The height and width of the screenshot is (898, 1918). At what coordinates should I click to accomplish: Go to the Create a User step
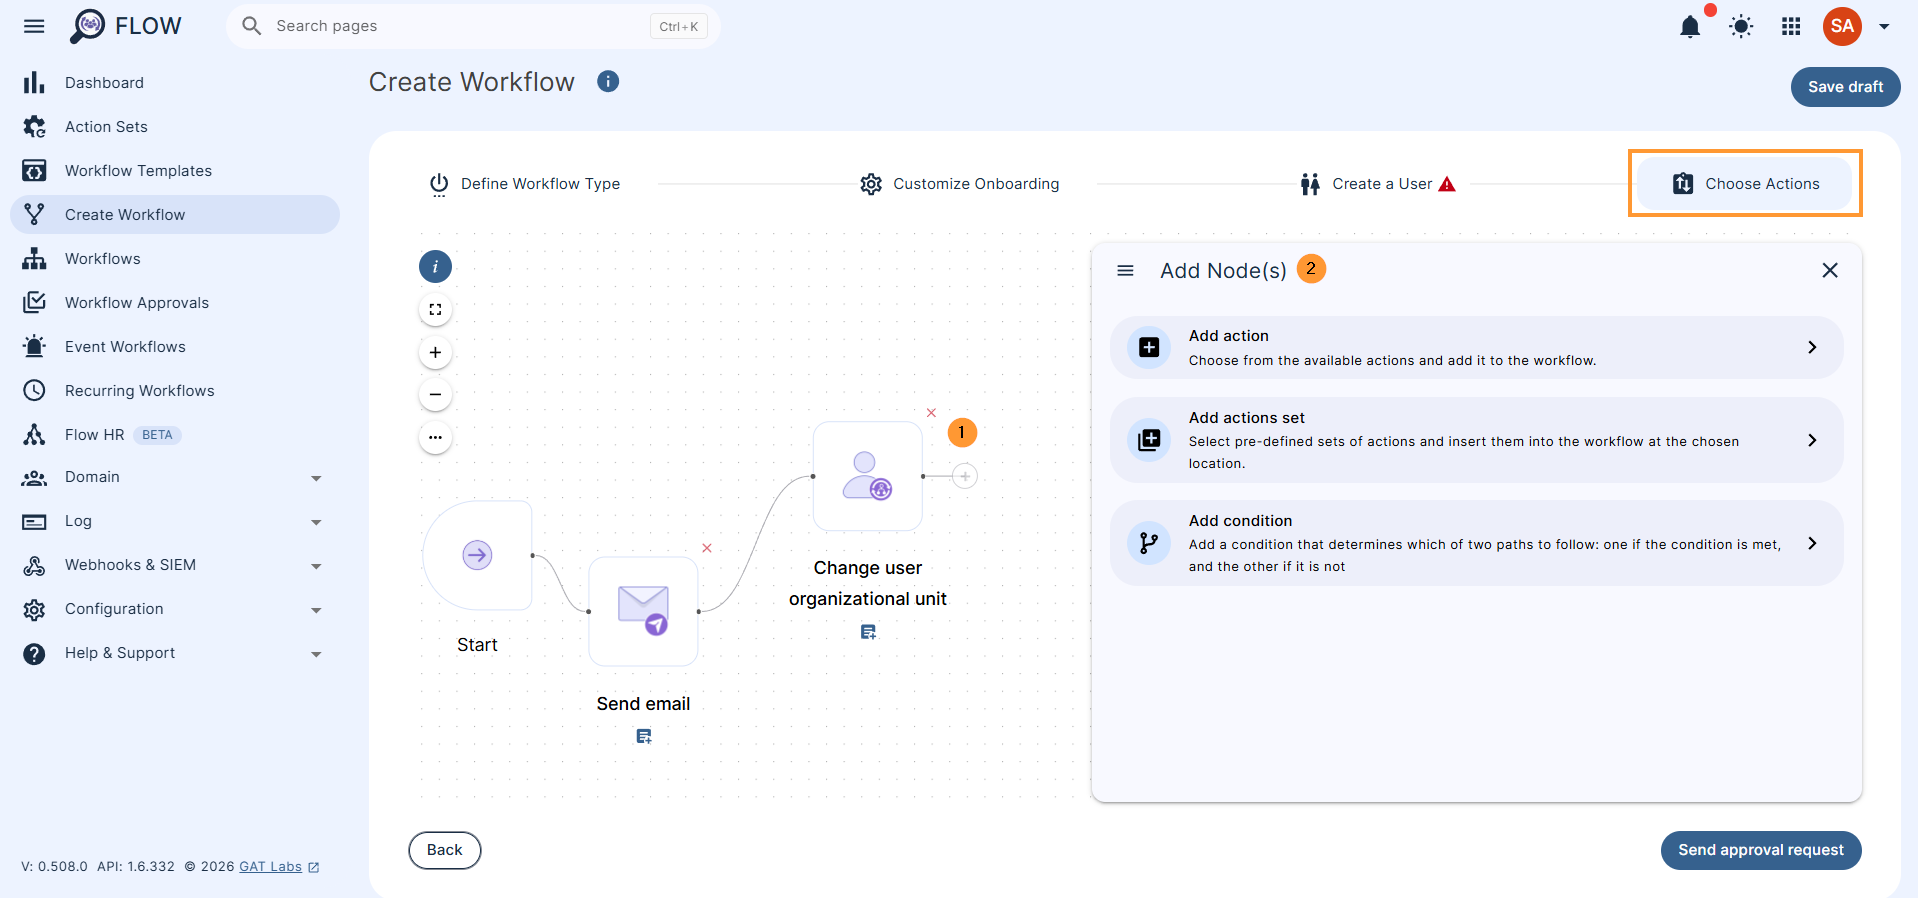(x=1378, y=184)
